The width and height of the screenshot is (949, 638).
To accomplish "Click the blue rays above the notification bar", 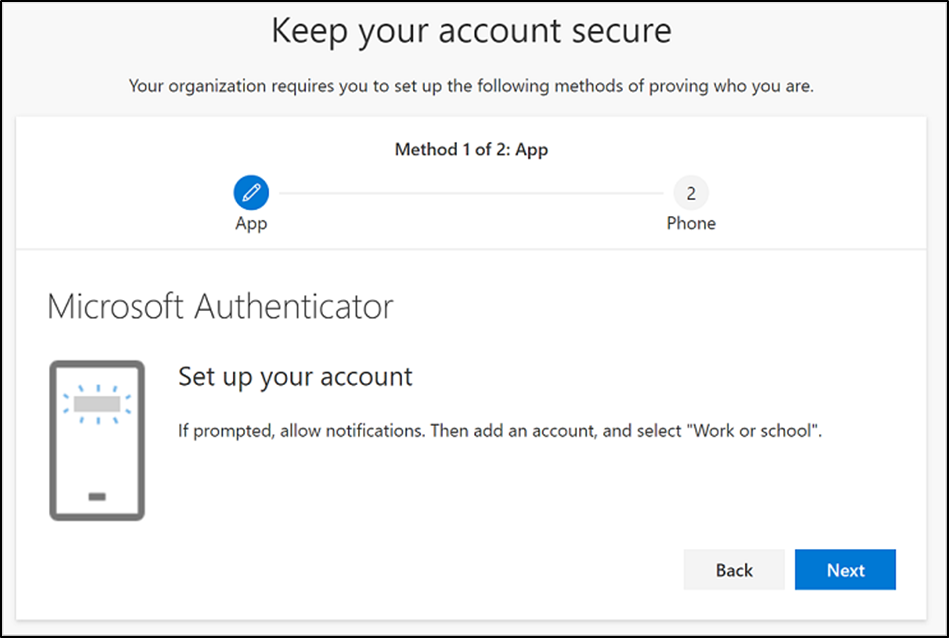I will (x=97, y=387).
